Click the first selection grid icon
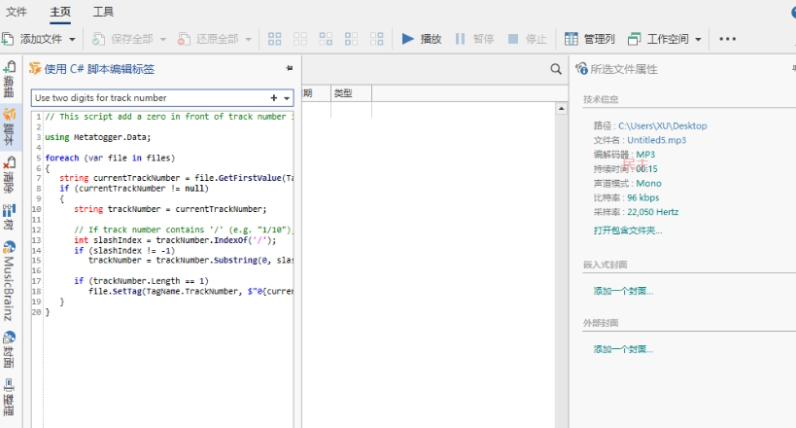This screenshot has width=796, height=428. (275, 39)
